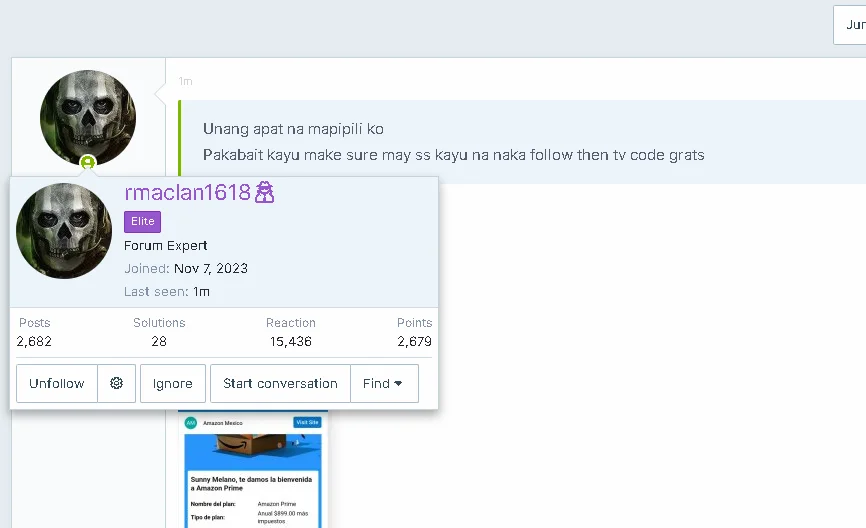This screenshot has height=528, width=866.
Task: Click the line starting "Pakabait kayu make sure"
Action: 453,155
